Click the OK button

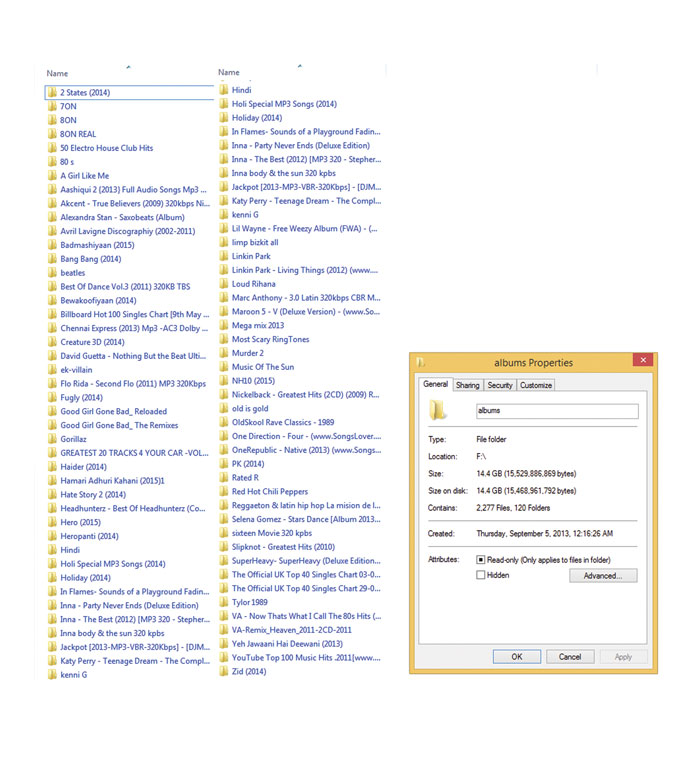[517, 657]
